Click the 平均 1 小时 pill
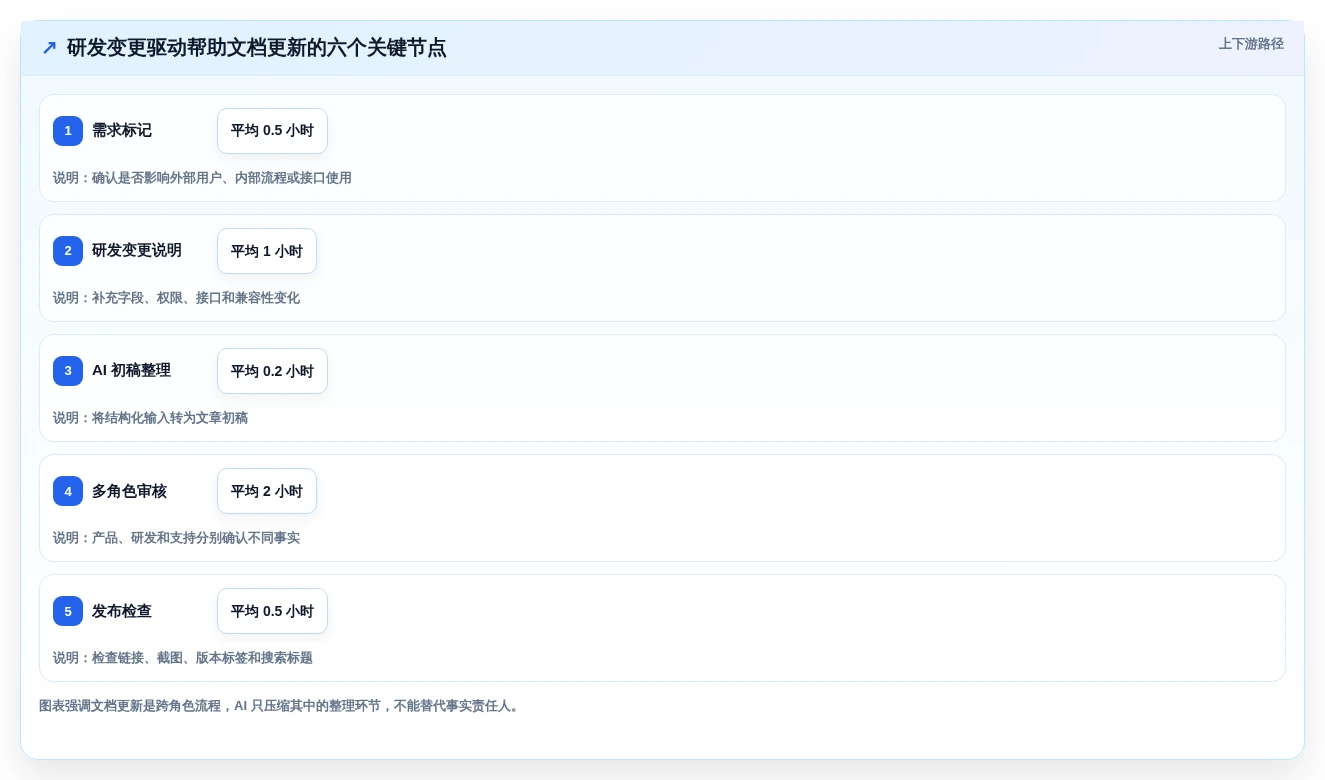The image size is (1325, 780). pyautogui.click(x=267, y=251)
